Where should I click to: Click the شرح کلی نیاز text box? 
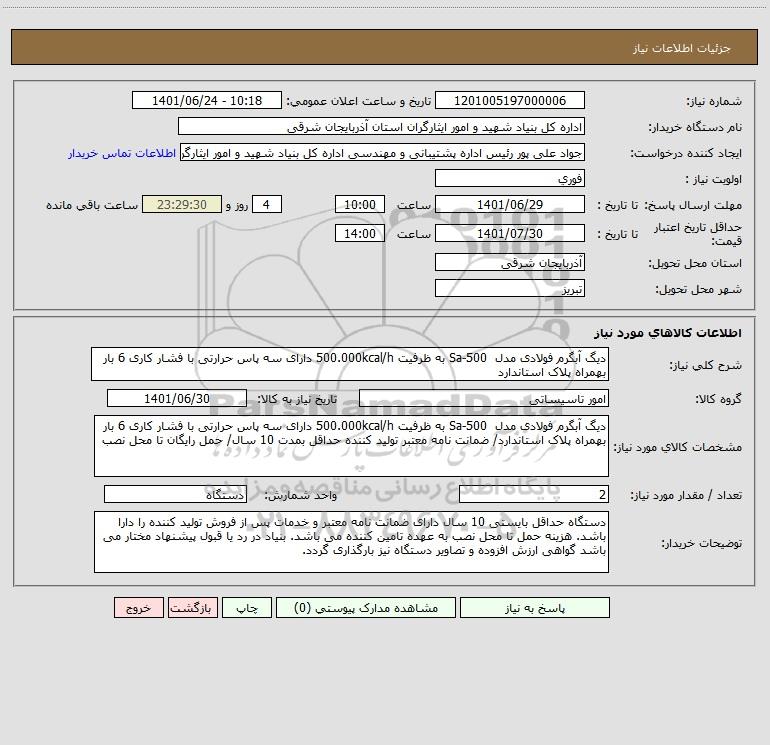350,364
